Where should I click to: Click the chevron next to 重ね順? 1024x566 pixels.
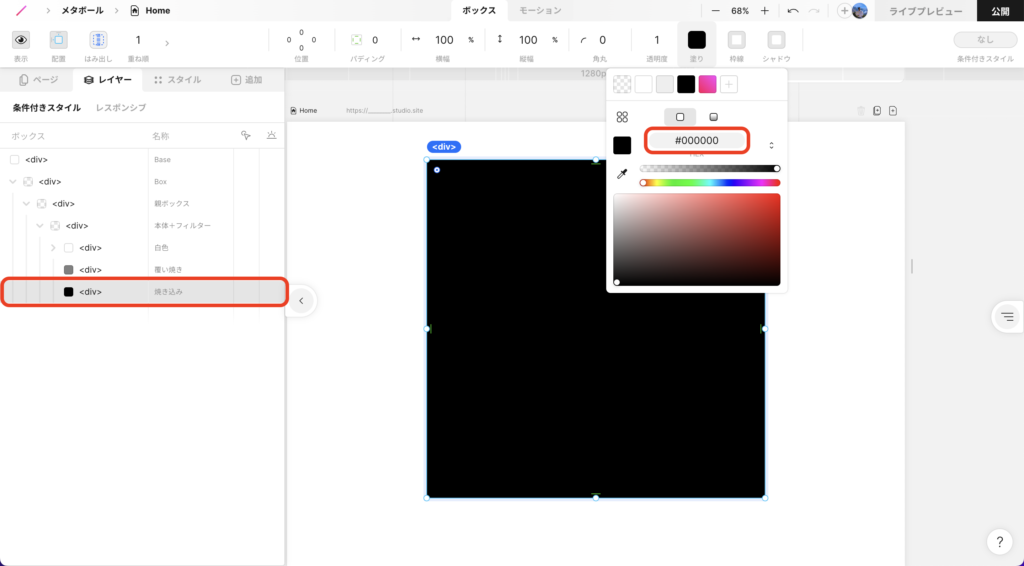pyautogui.click(x=167, y=44)
